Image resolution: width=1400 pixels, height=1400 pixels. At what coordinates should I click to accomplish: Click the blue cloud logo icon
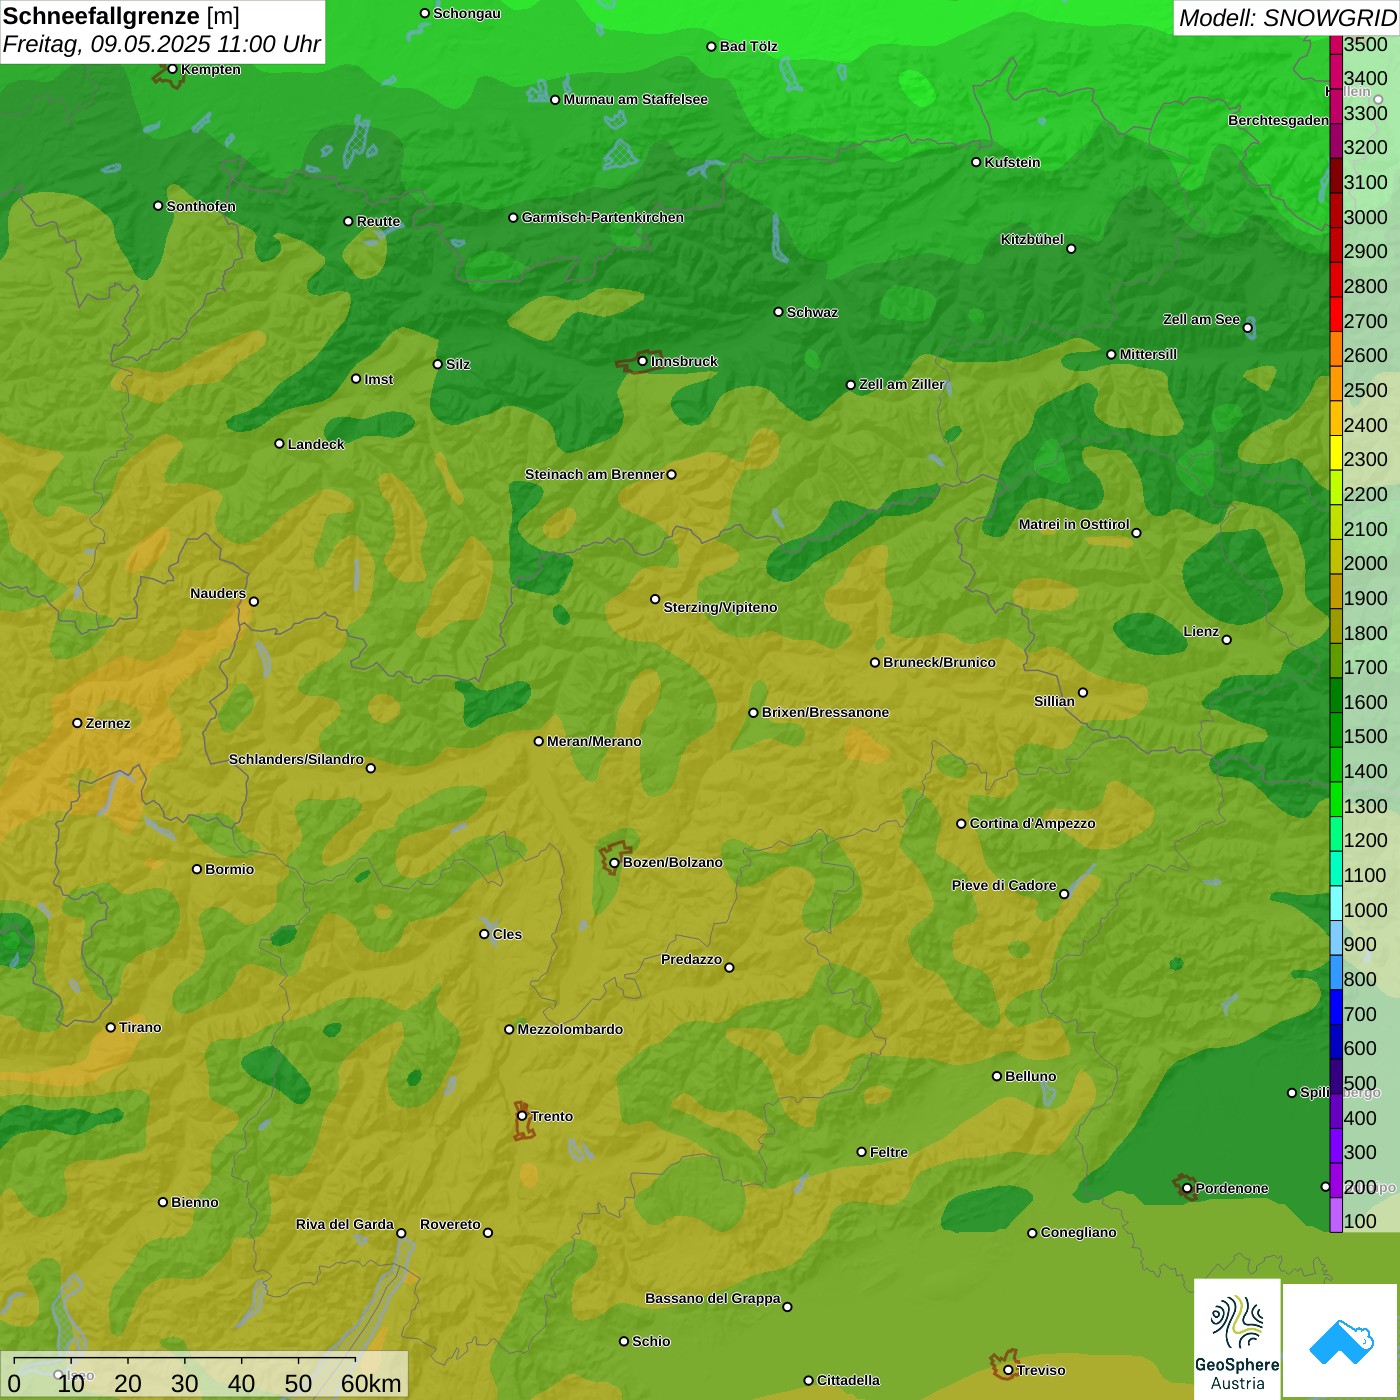[1341, 1341]
